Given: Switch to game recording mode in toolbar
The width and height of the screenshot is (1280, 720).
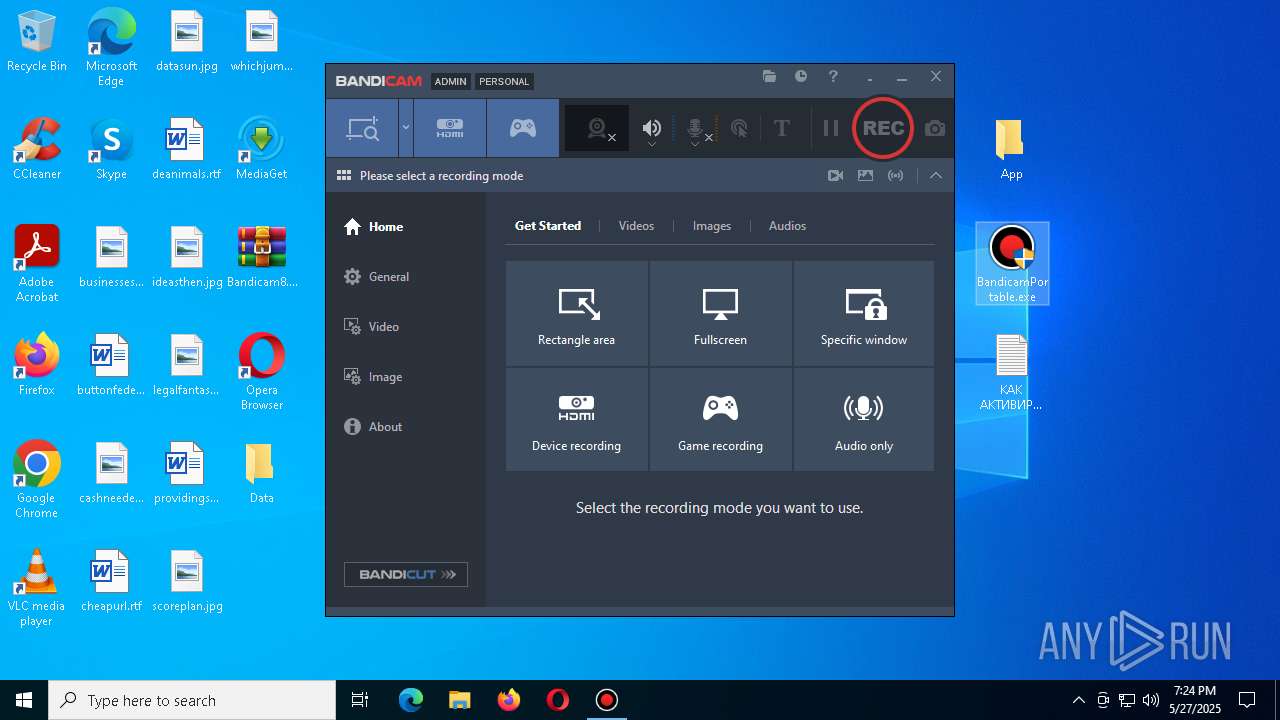Looking at the screenshot, I should click(523, 128).
